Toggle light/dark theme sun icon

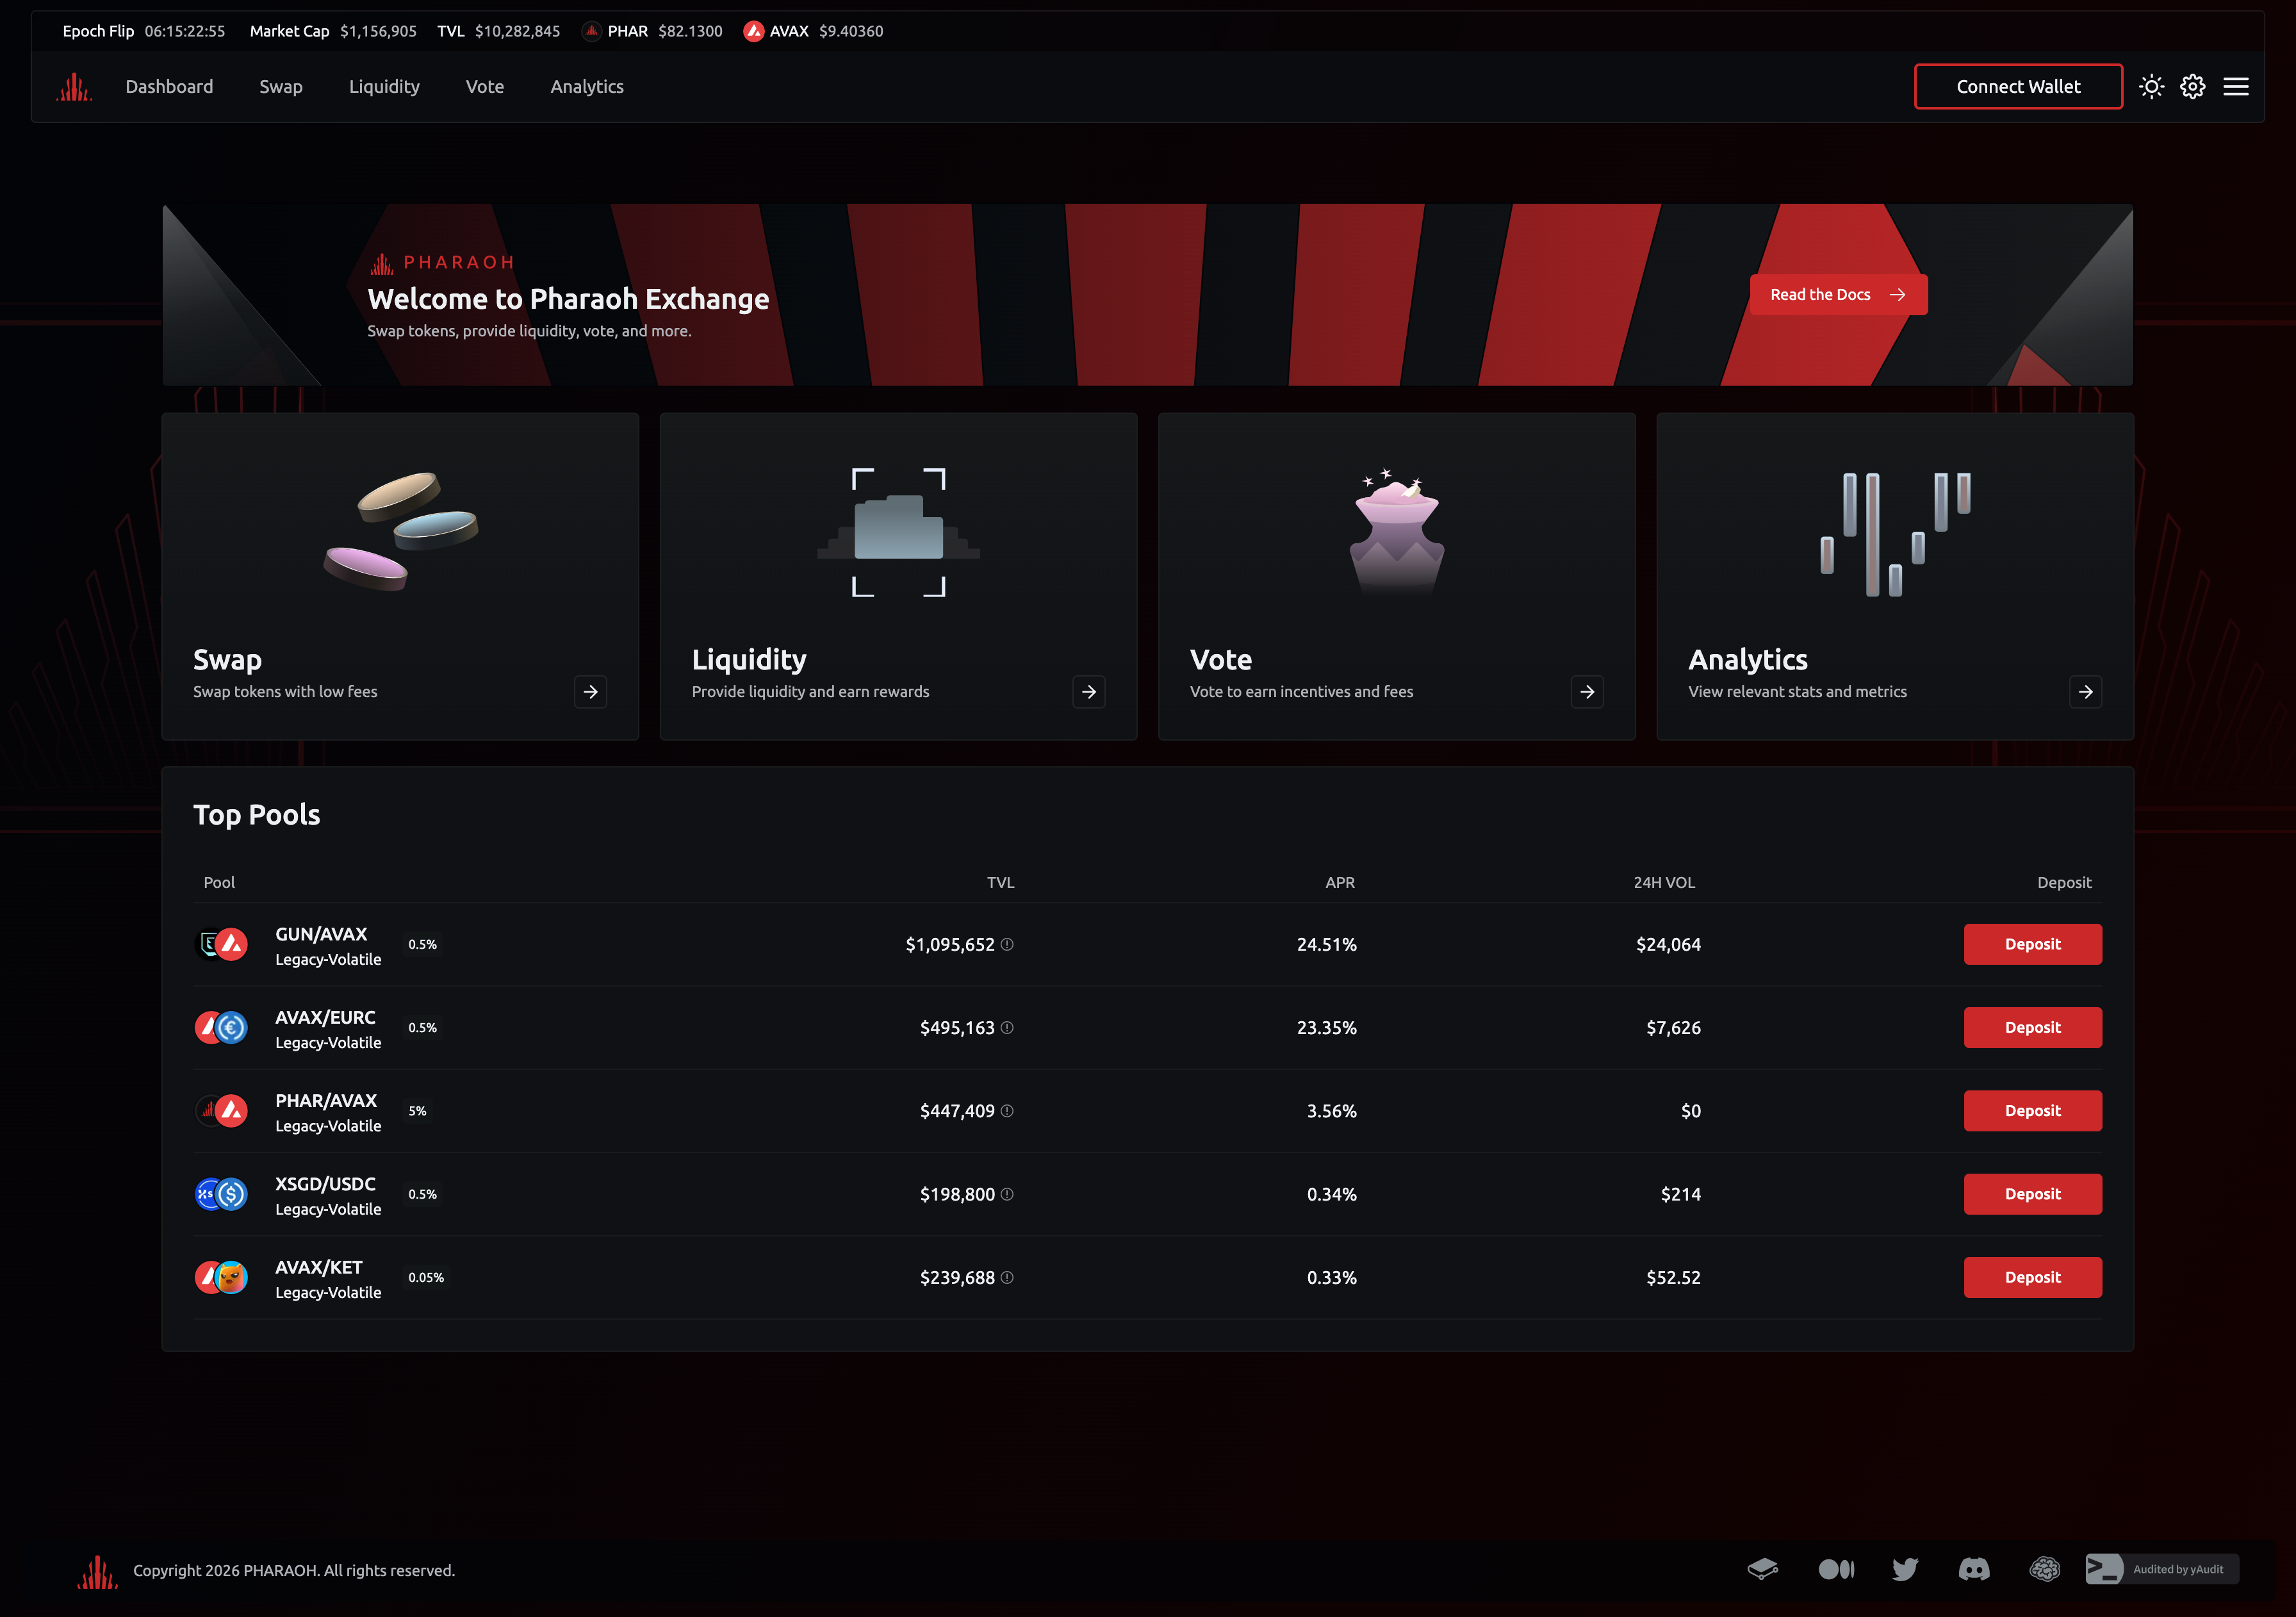click(x=2151, y=87)
